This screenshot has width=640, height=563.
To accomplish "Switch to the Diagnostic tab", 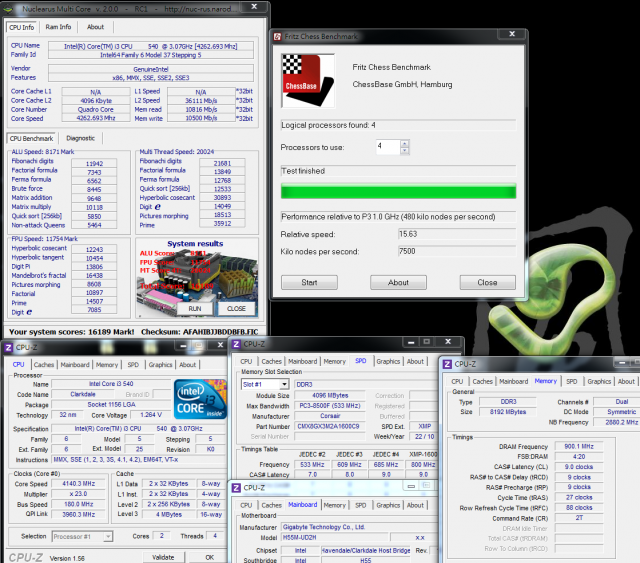I will tap(80, 138).
